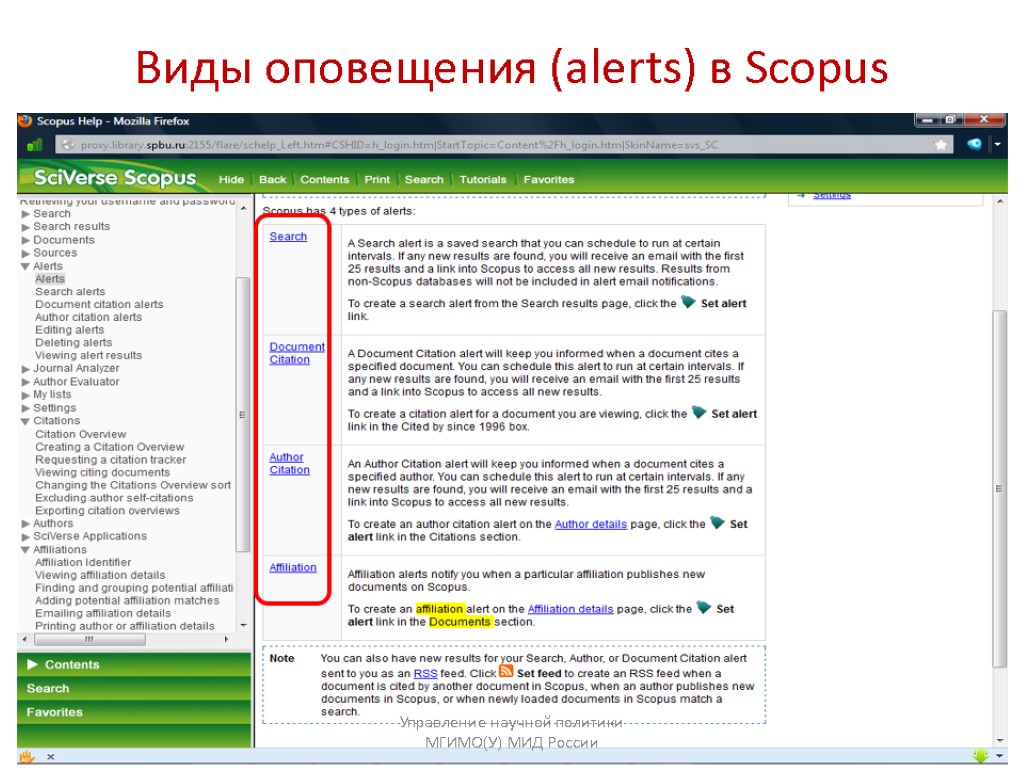Select the highlighted Alerts topic

(50, 279)
